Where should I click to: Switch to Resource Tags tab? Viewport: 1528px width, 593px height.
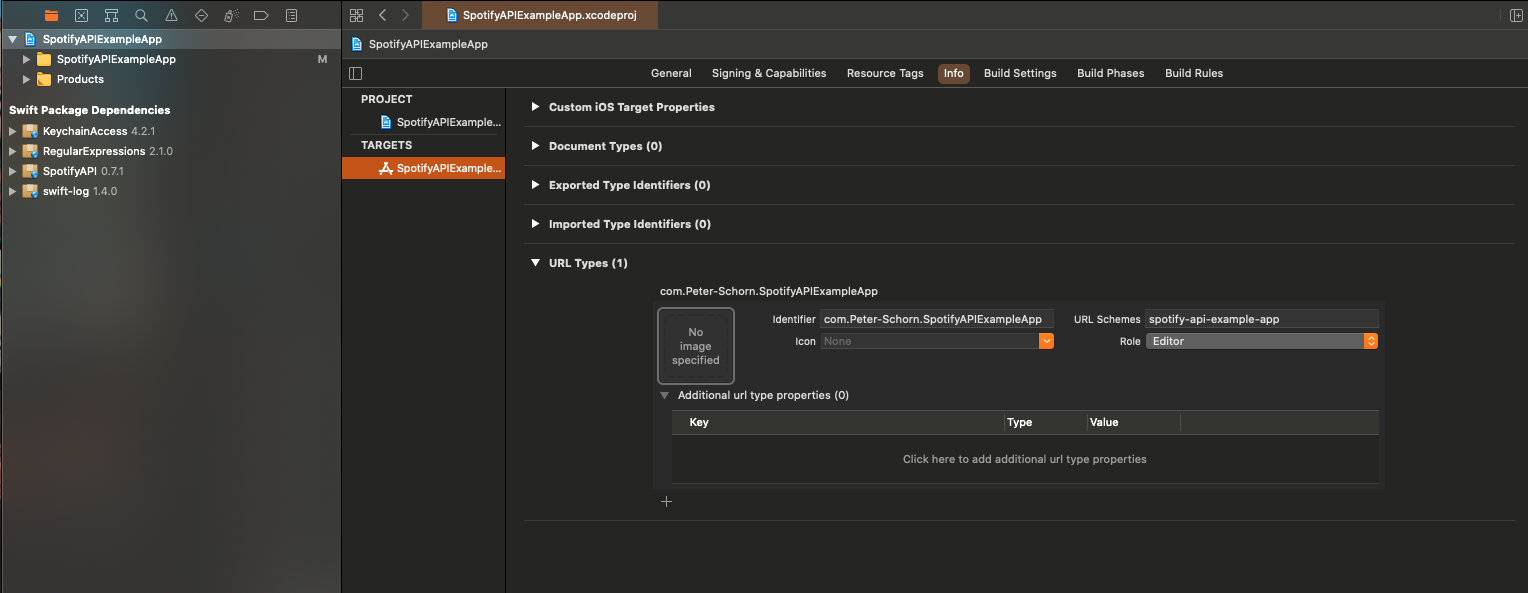(885, 73)
